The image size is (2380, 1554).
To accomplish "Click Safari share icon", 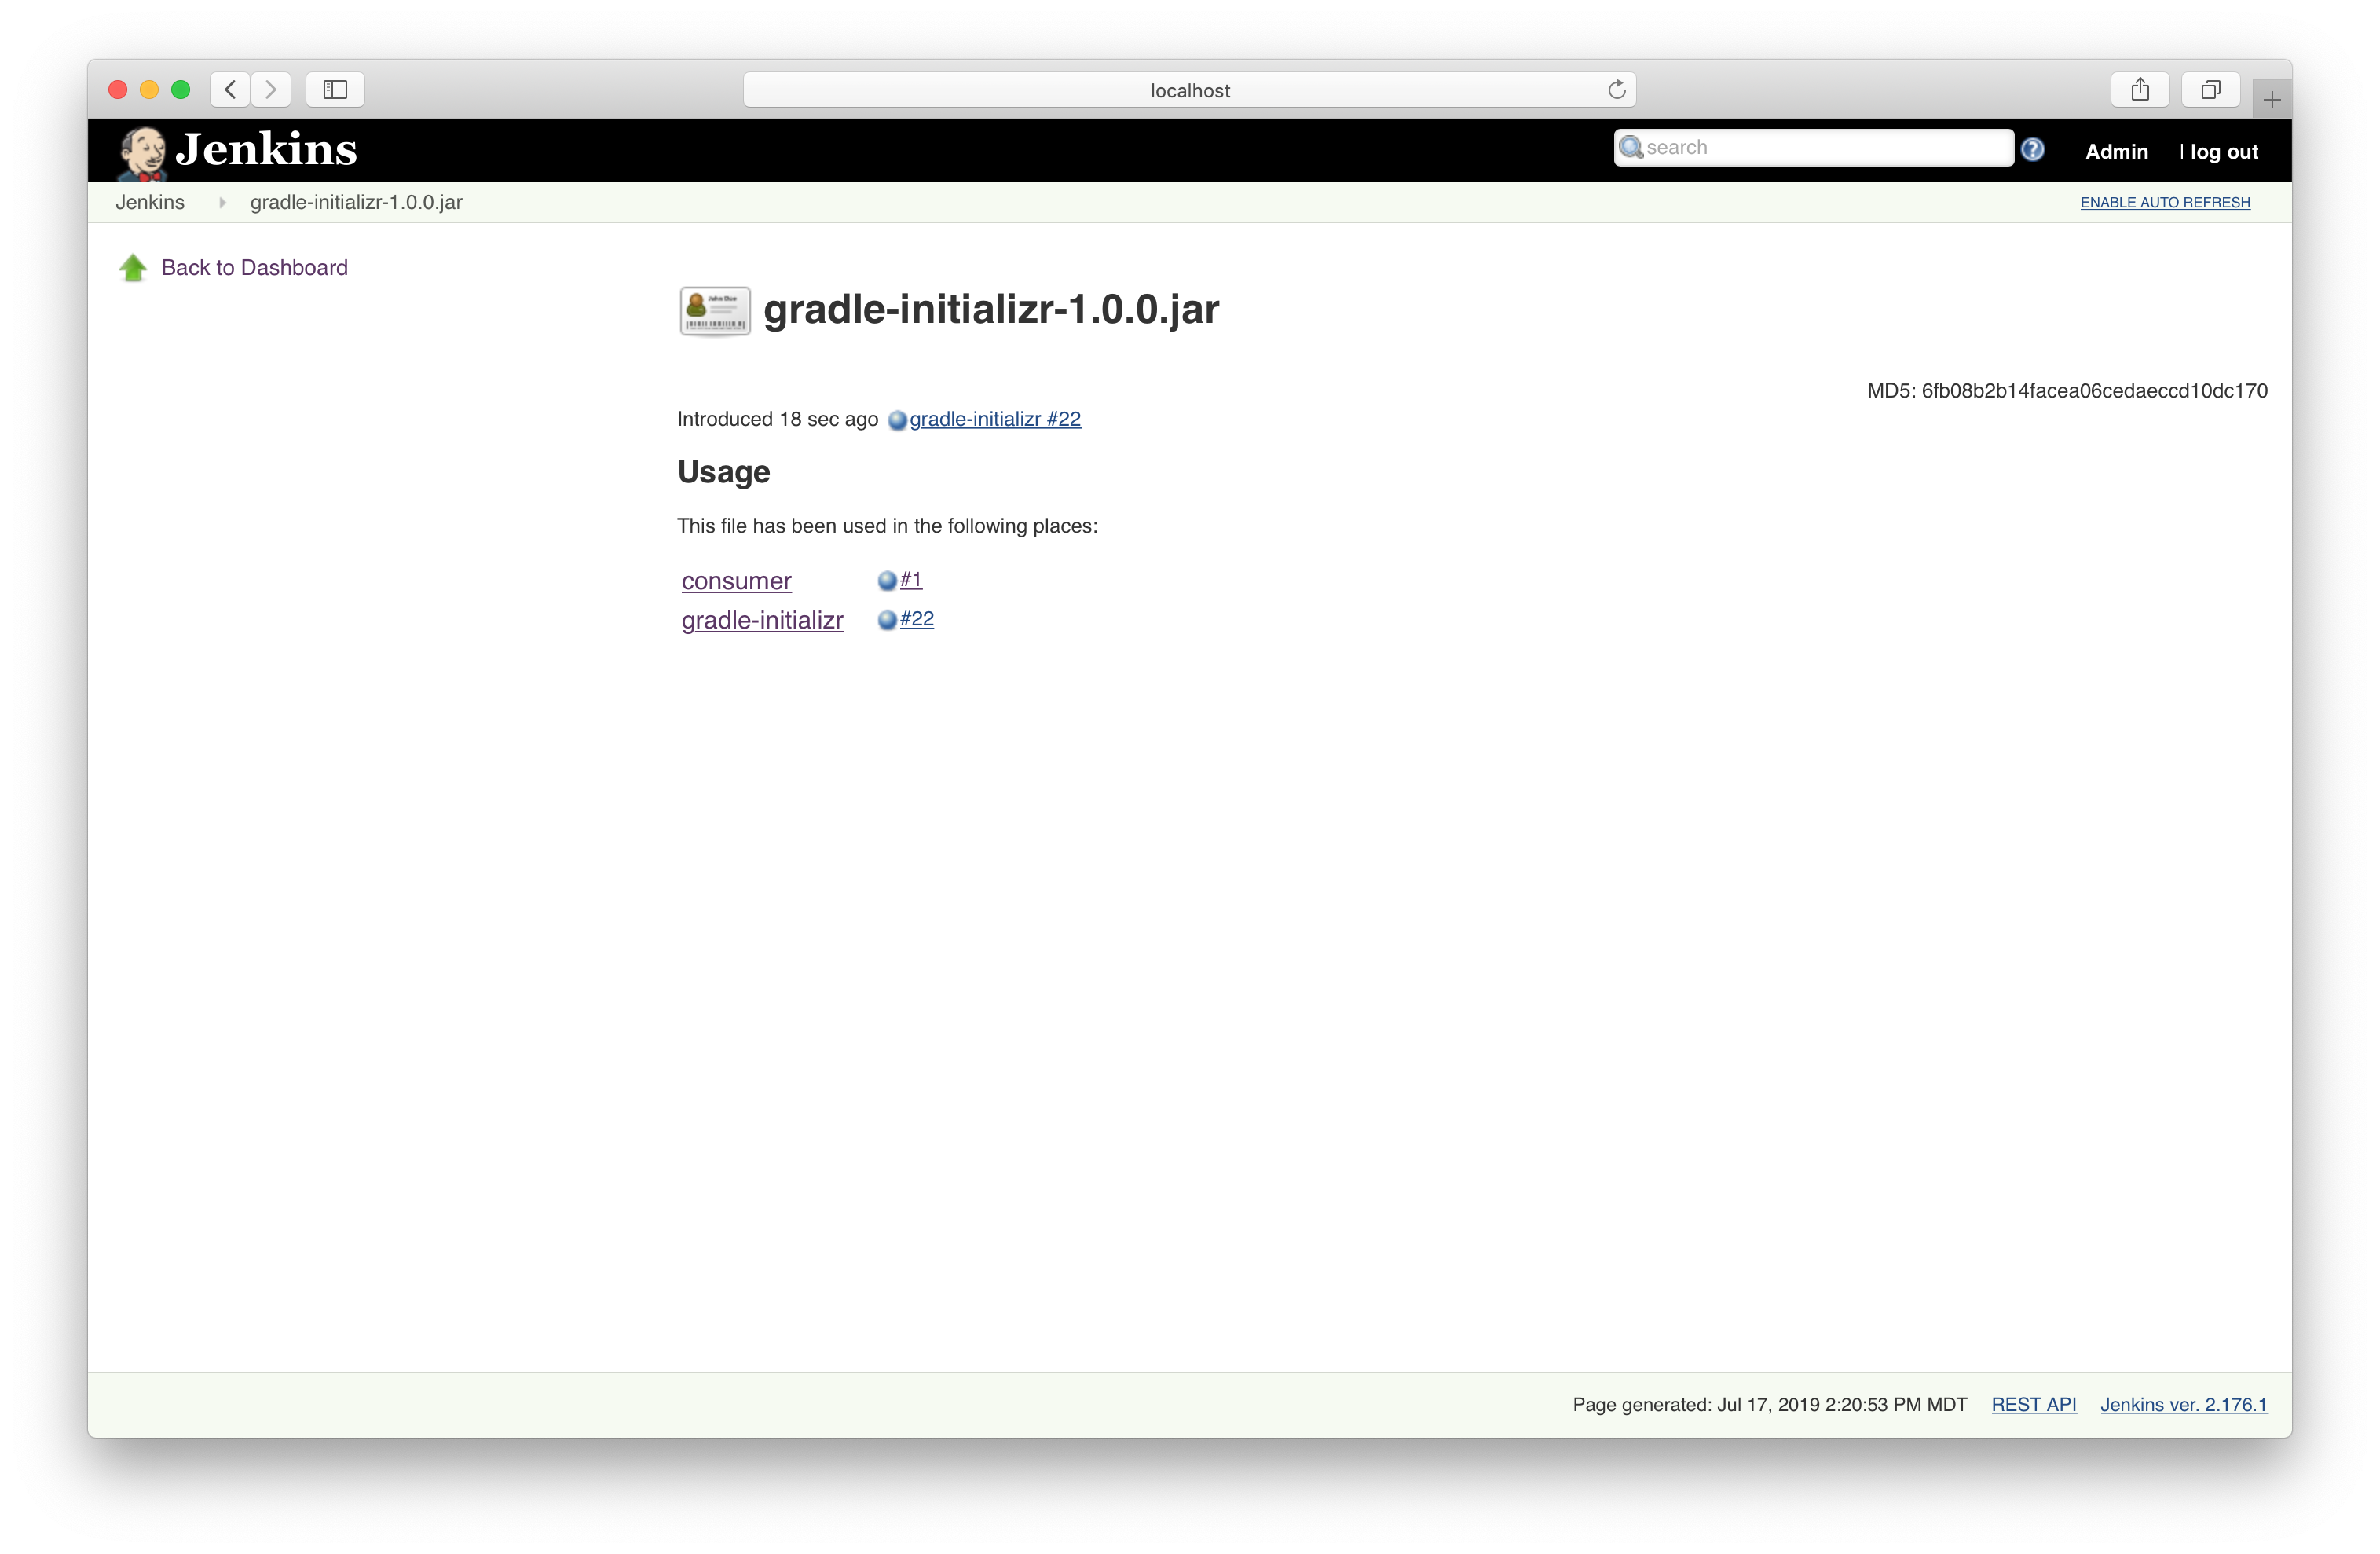I will pos(2139,90).
